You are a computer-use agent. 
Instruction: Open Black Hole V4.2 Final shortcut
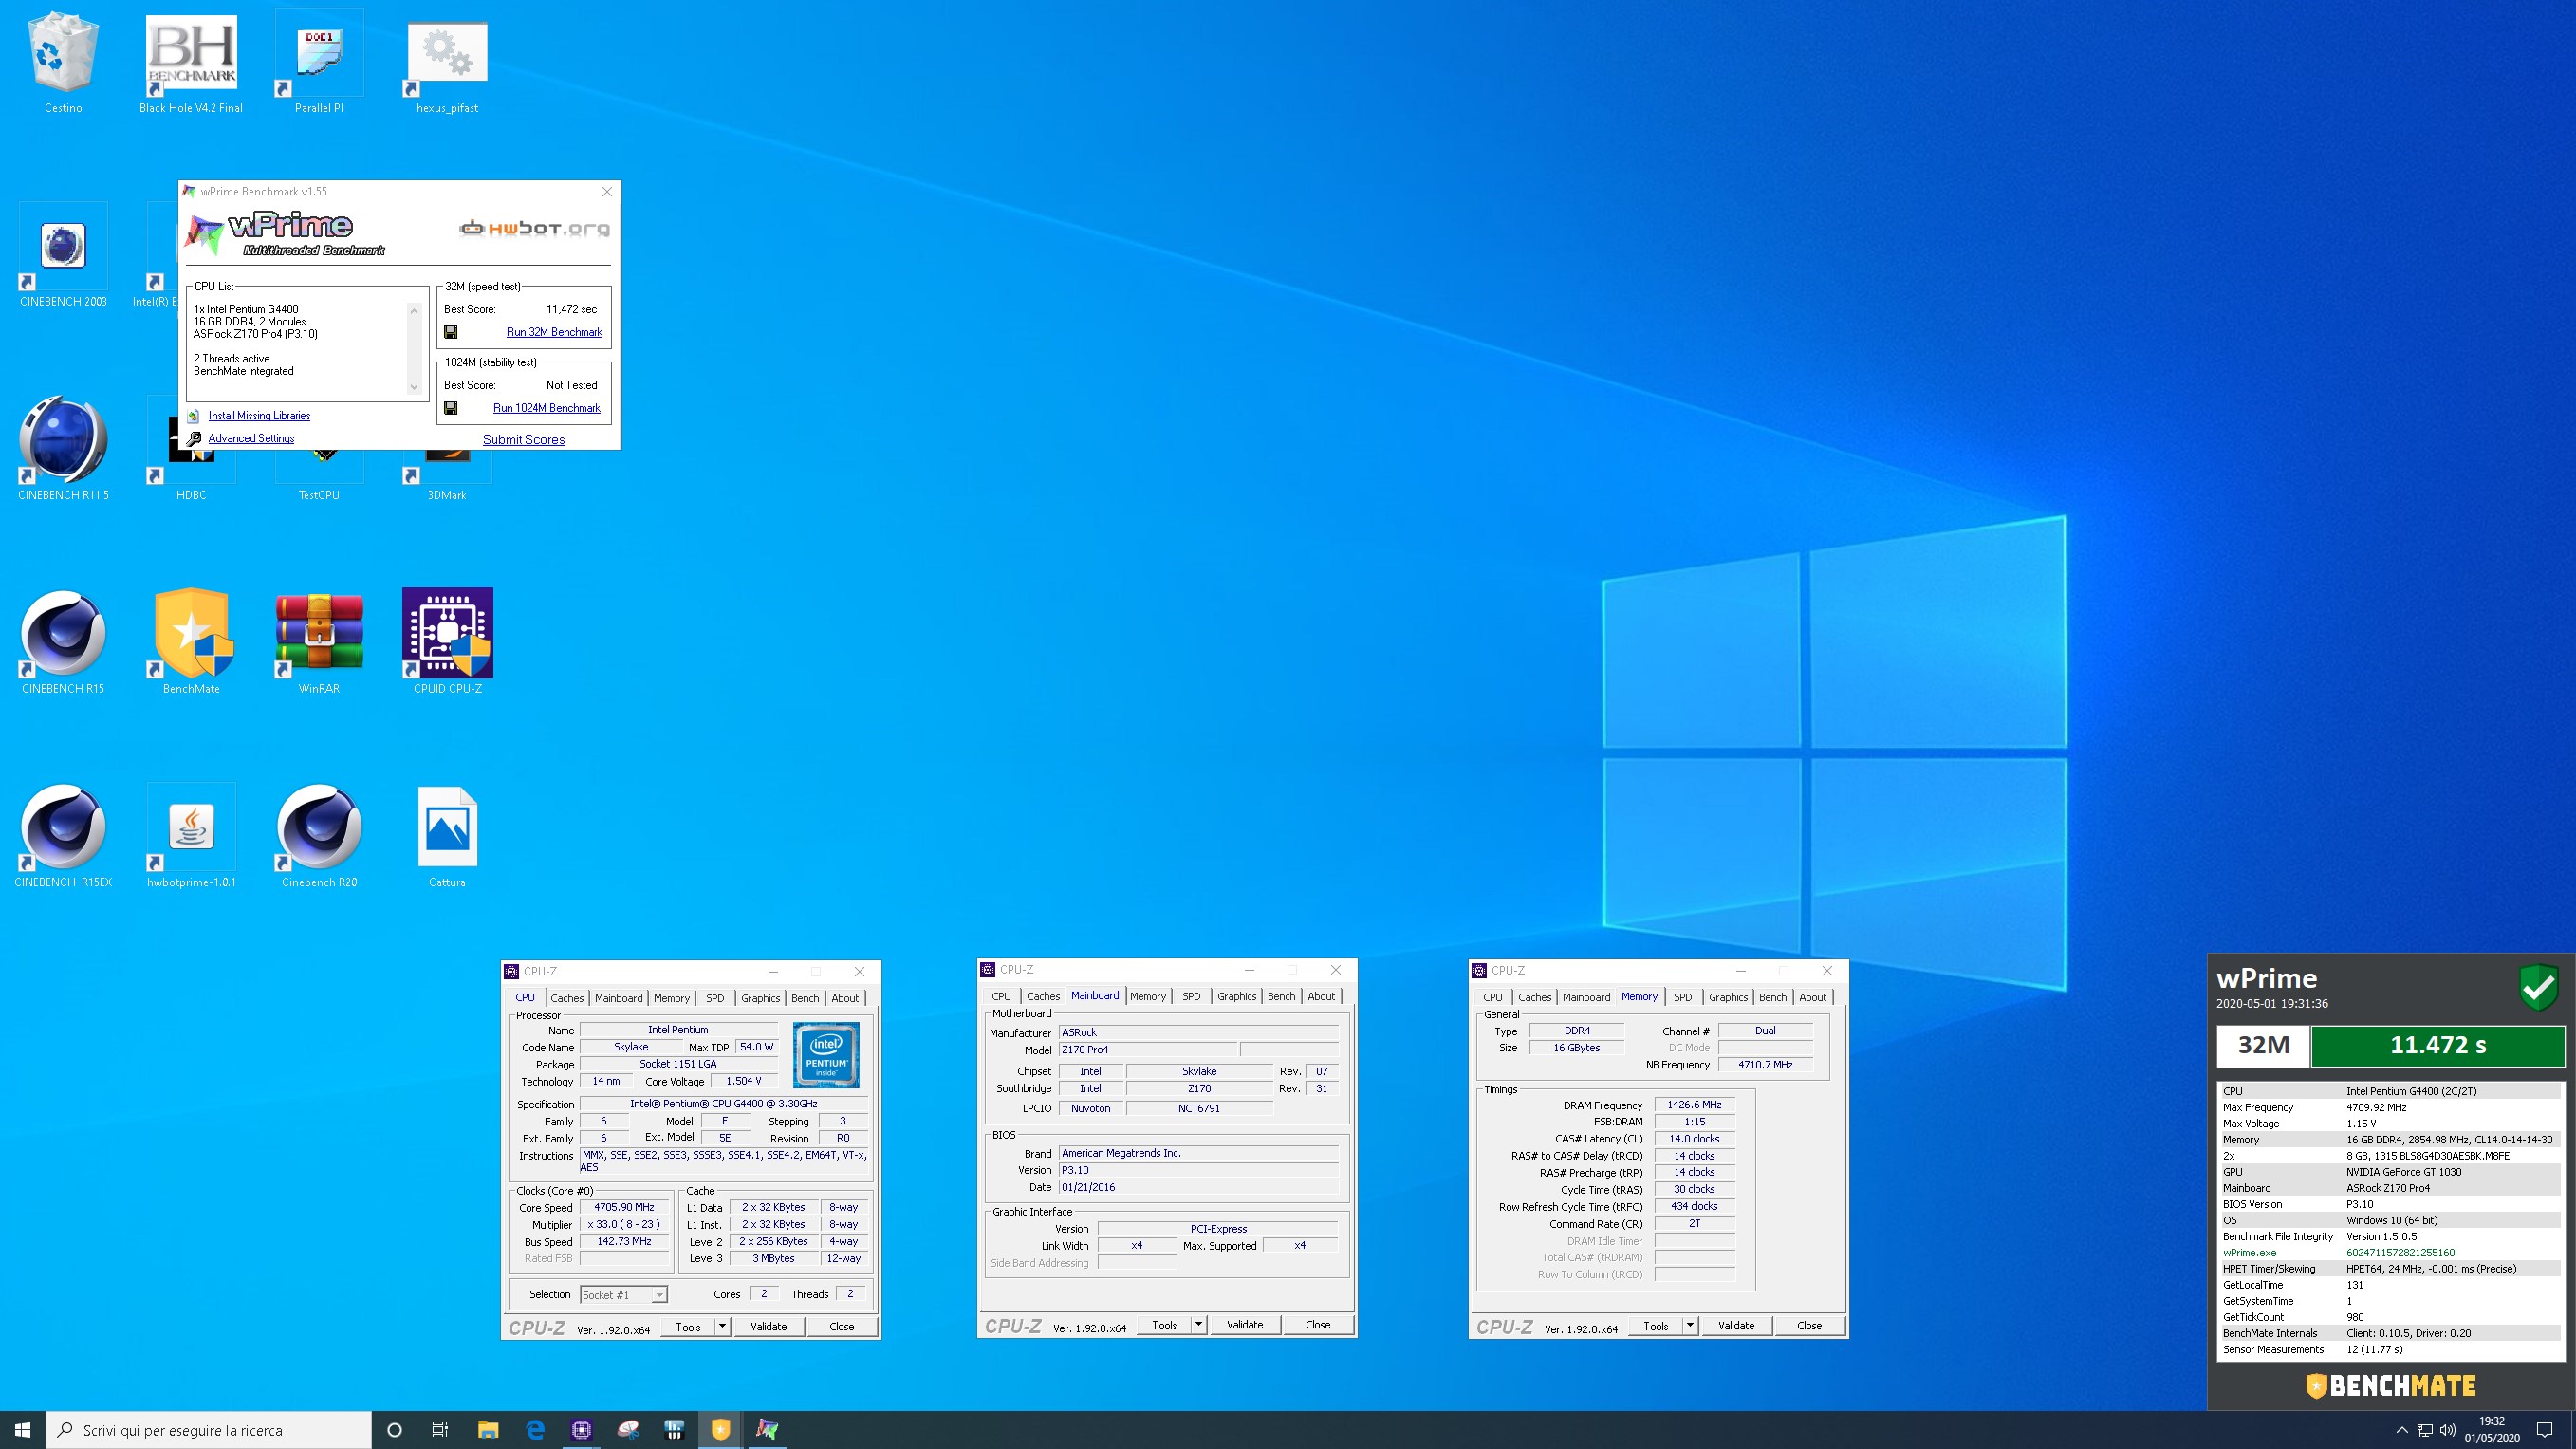(191, 62)
